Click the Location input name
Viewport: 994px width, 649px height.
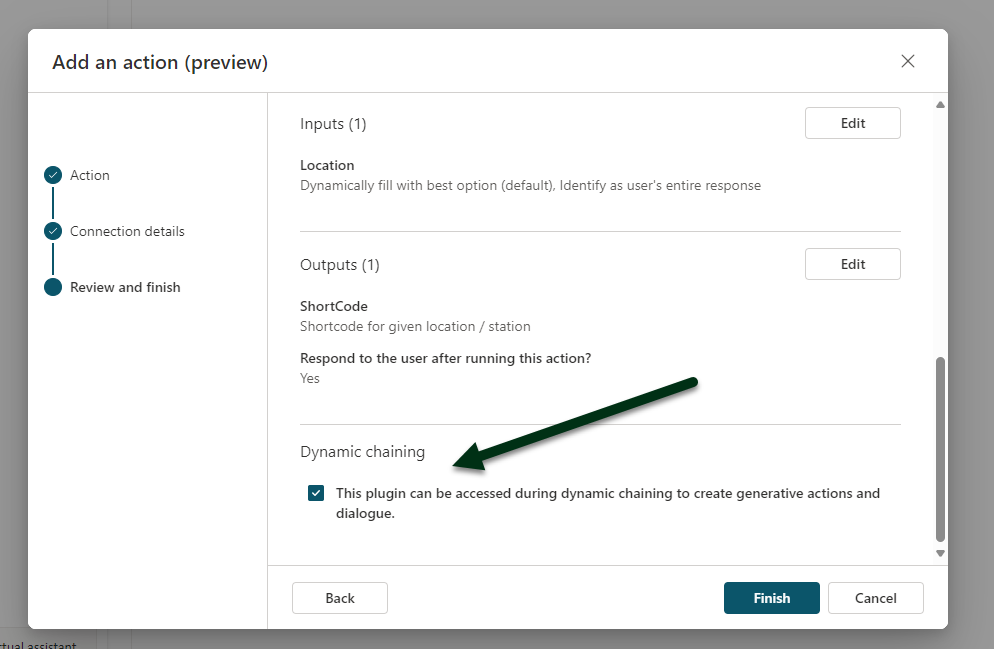coord(327,165)
